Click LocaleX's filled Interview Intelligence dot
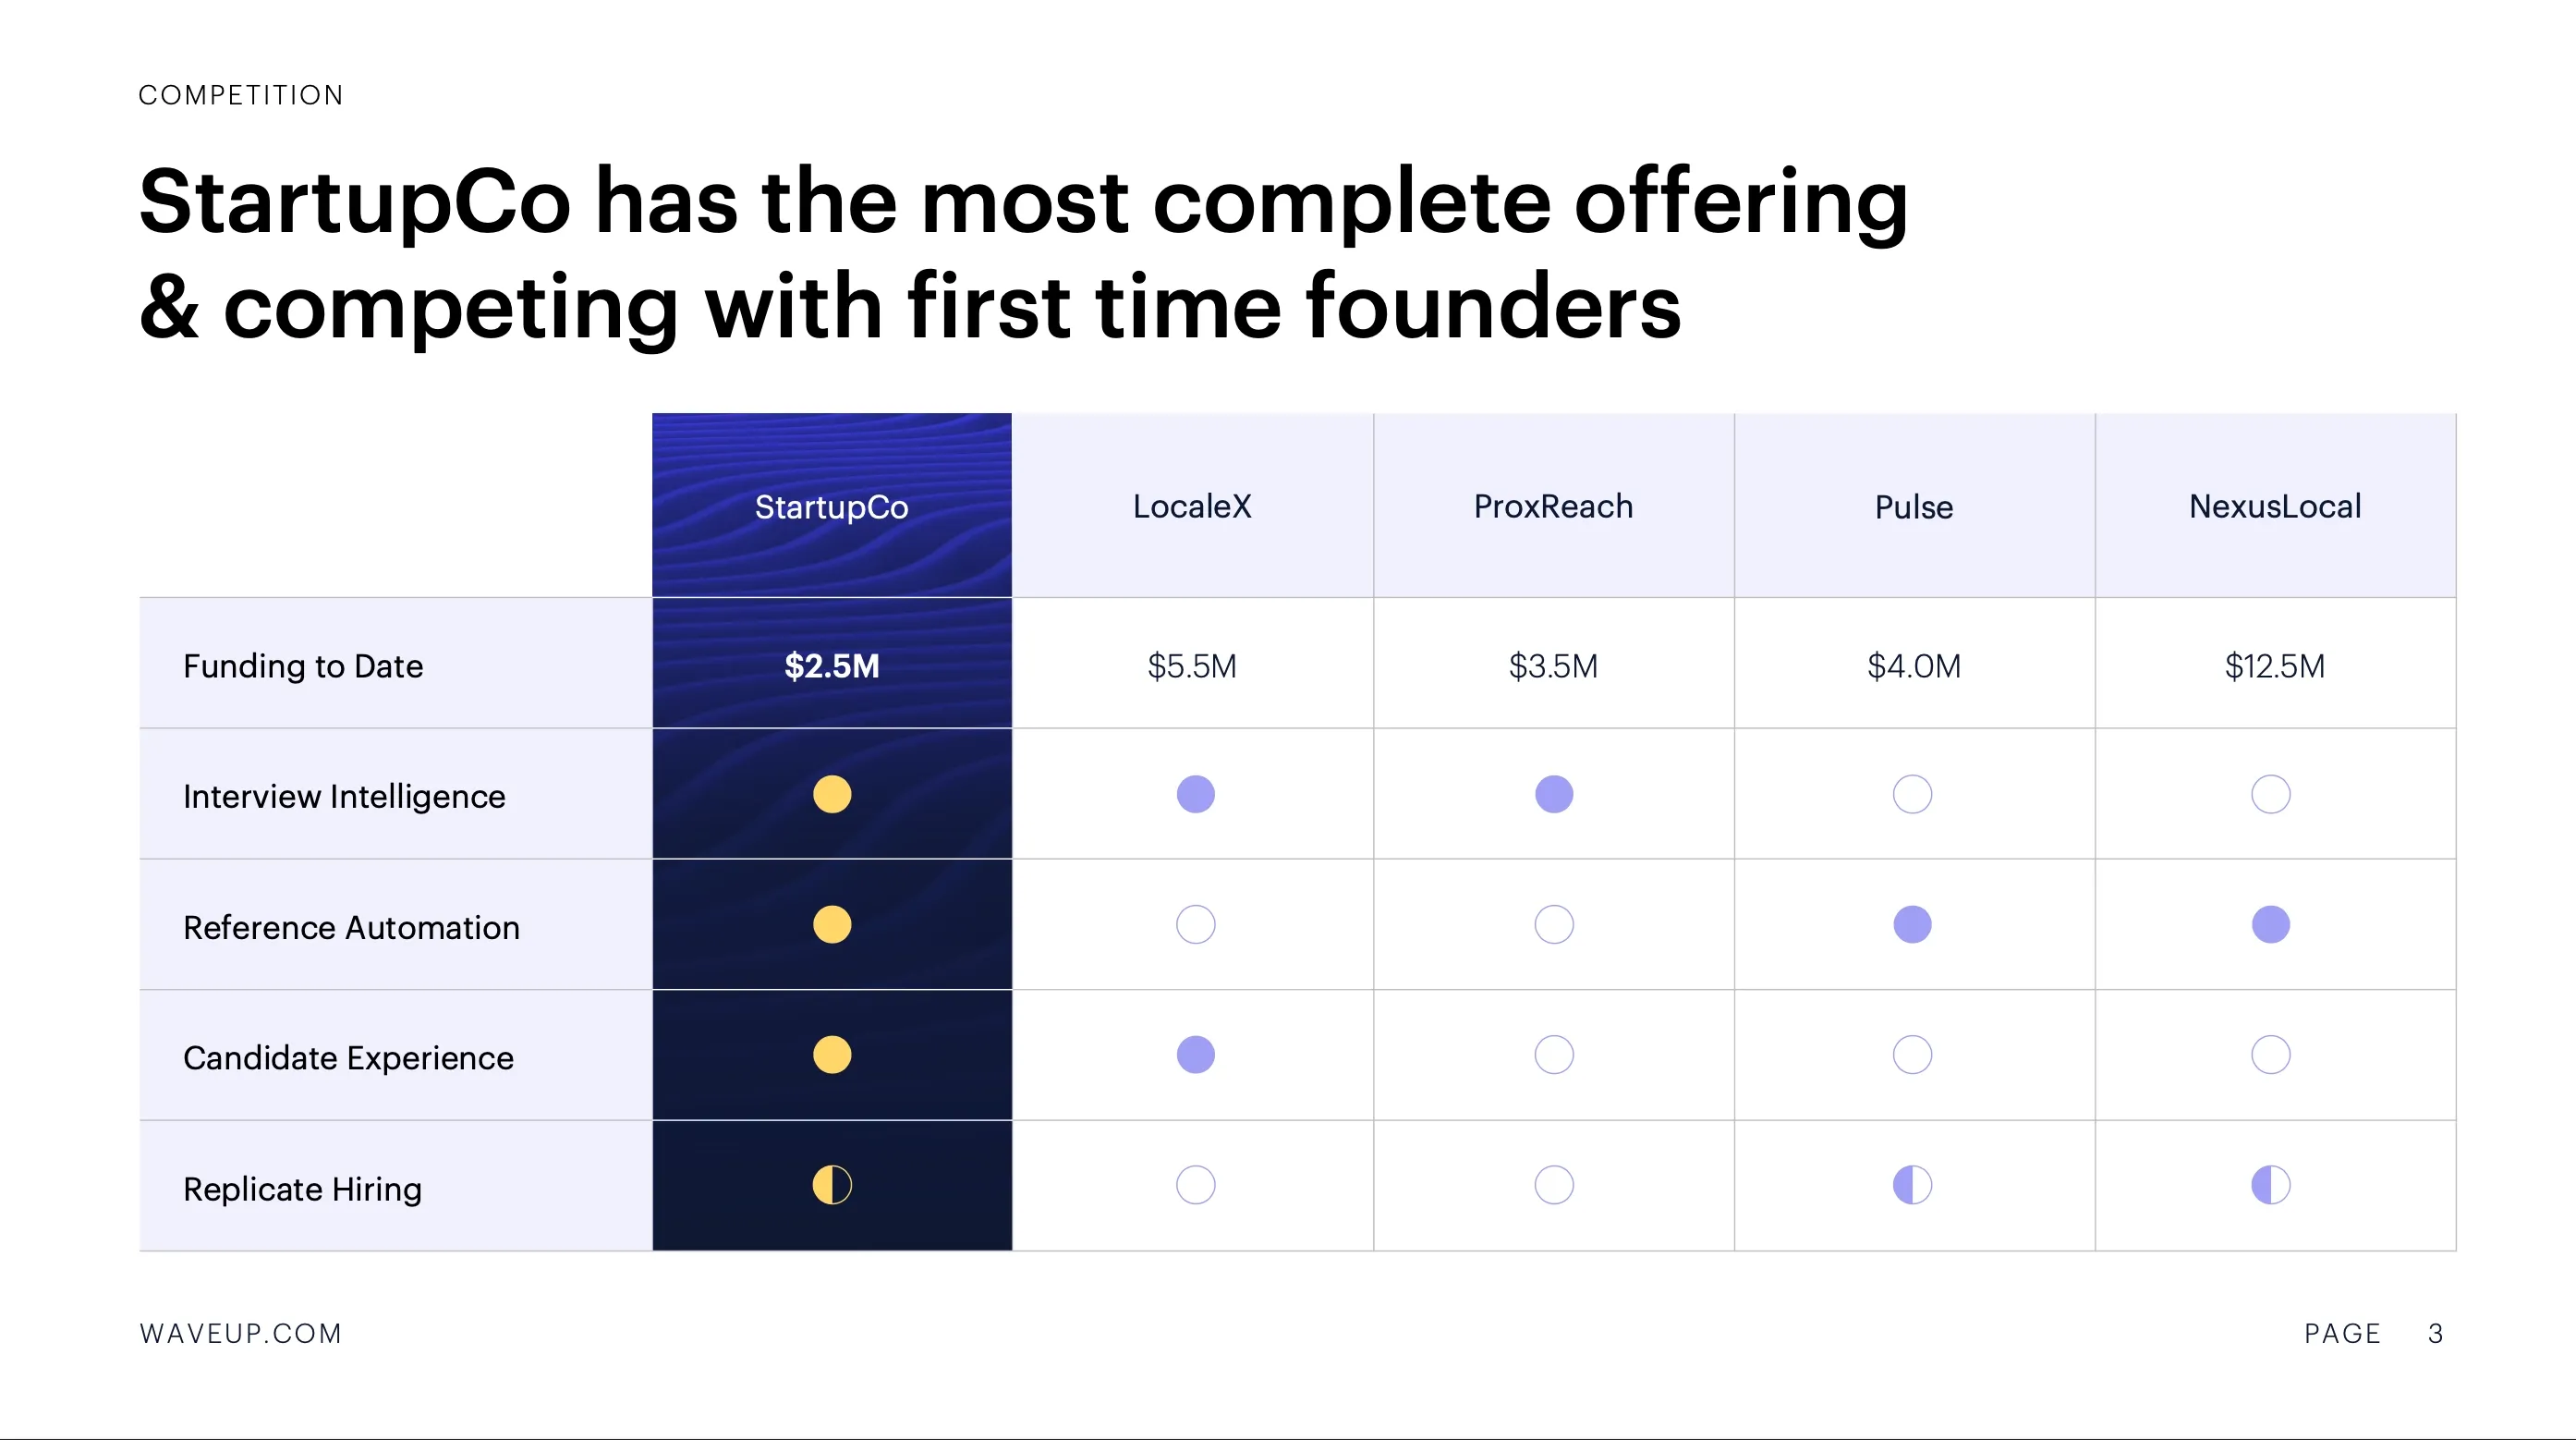 (x=1195, y=794)
